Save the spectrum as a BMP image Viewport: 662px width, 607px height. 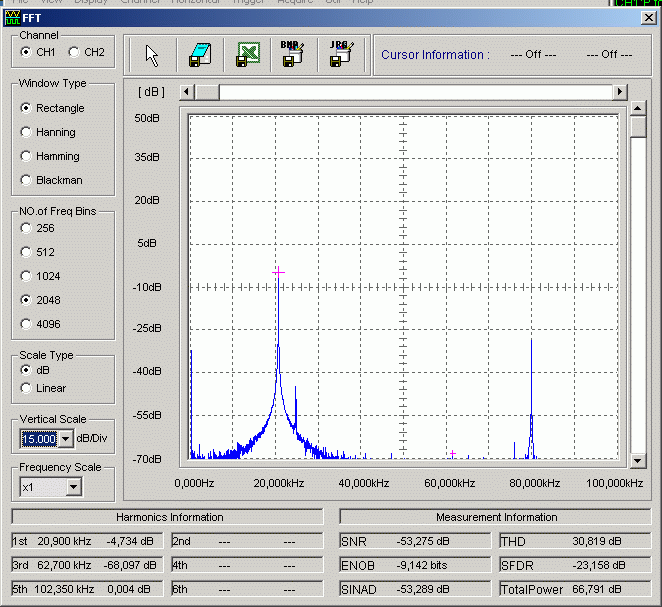click(292, 55)
